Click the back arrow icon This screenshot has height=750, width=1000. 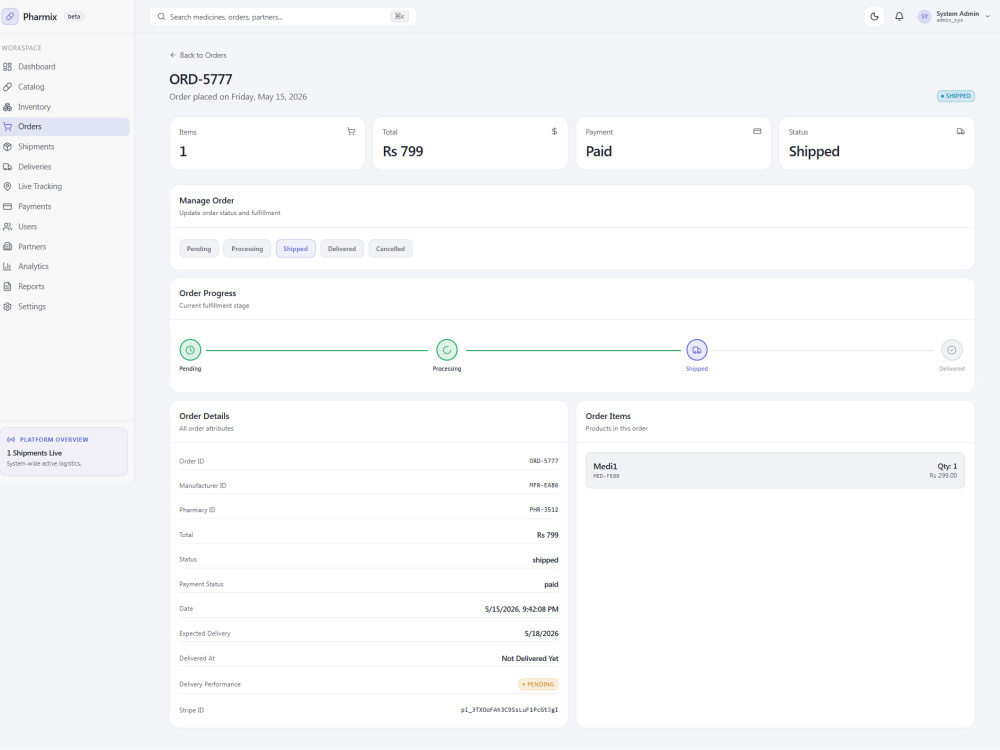pos(173,55)
